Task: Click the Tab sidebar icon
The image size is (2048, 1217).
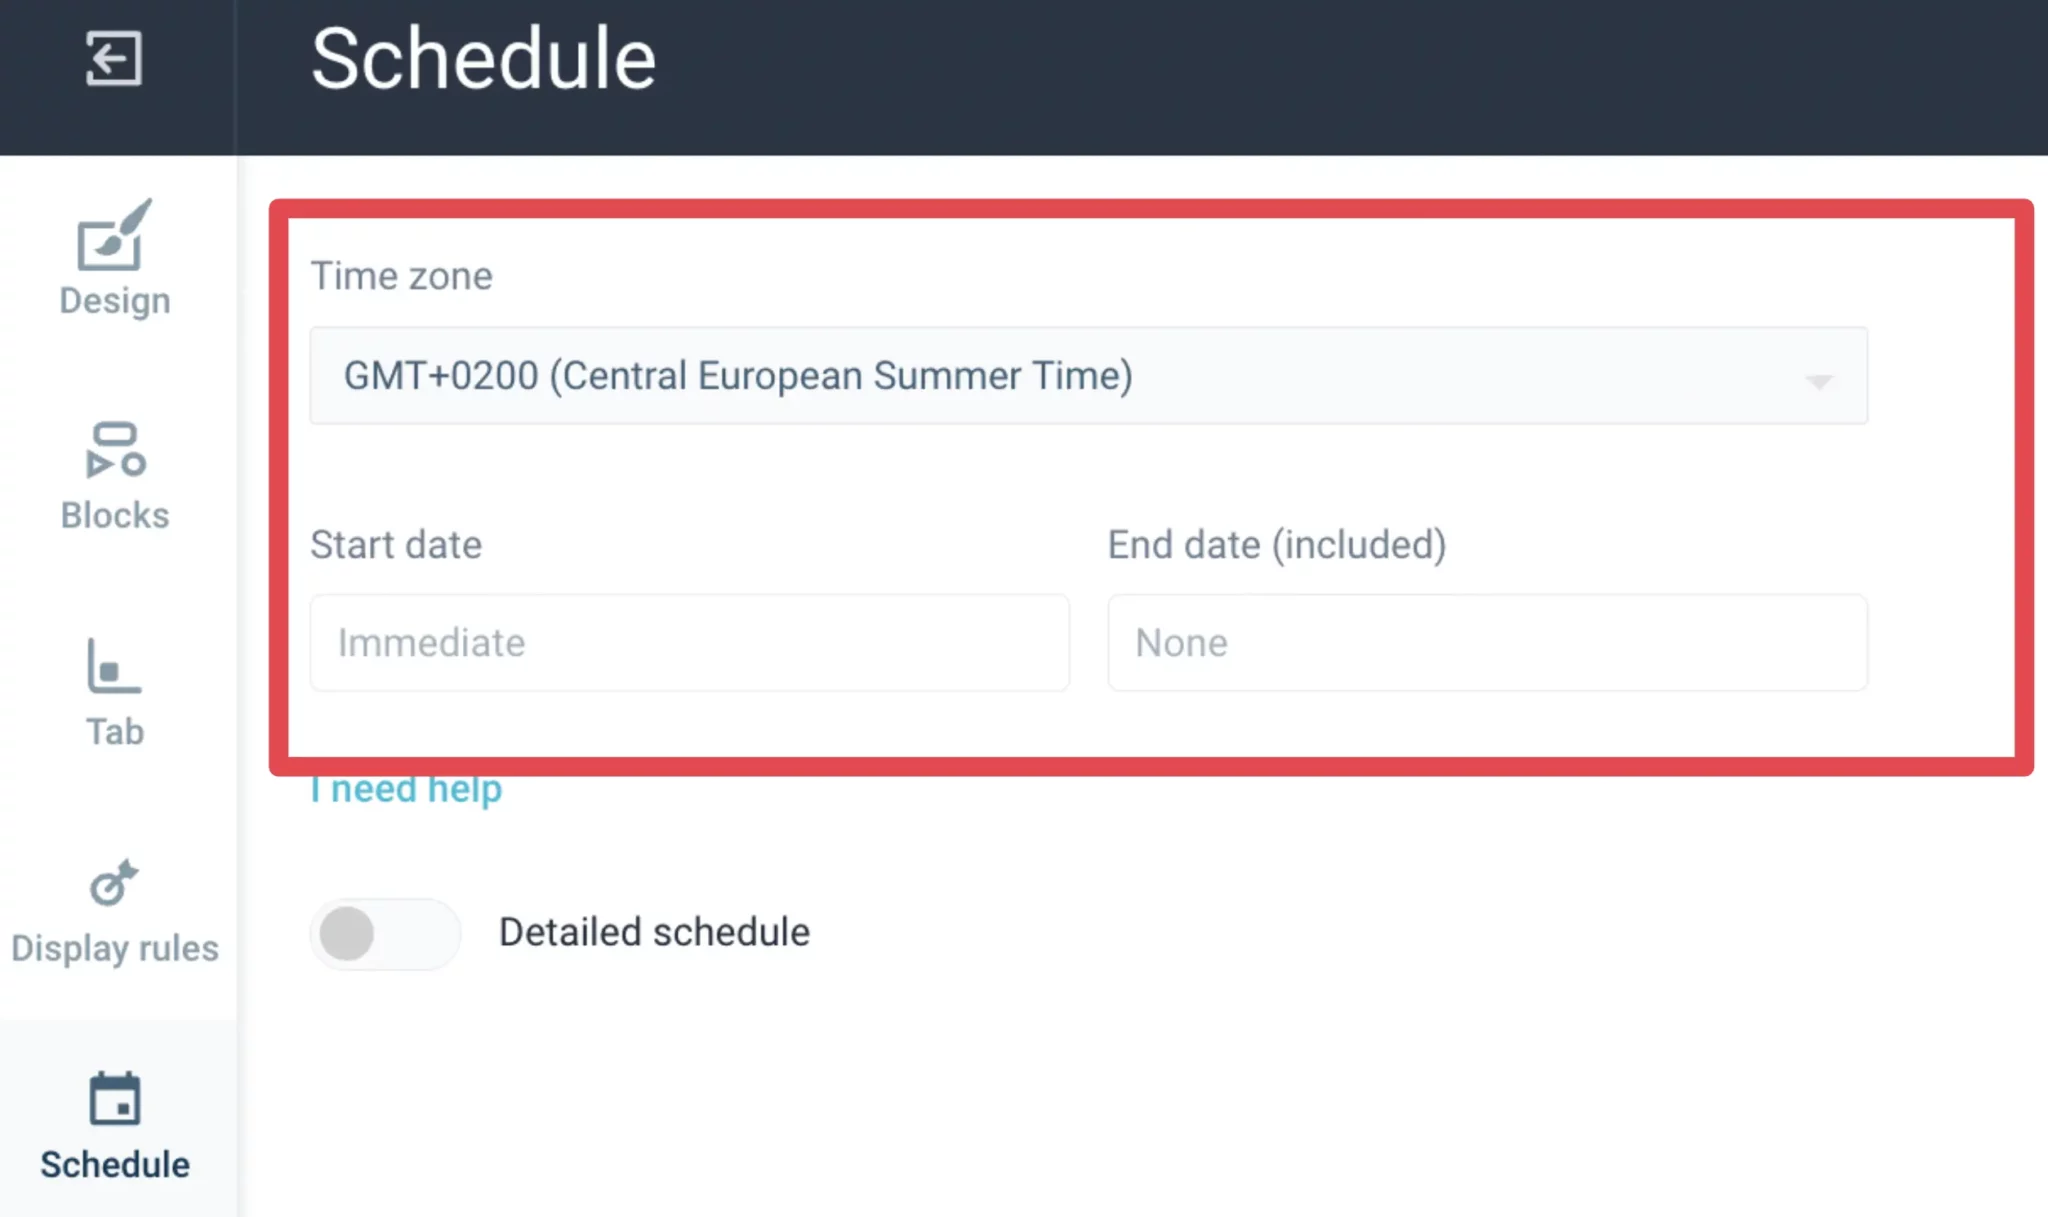Action: tap(114, 666)
